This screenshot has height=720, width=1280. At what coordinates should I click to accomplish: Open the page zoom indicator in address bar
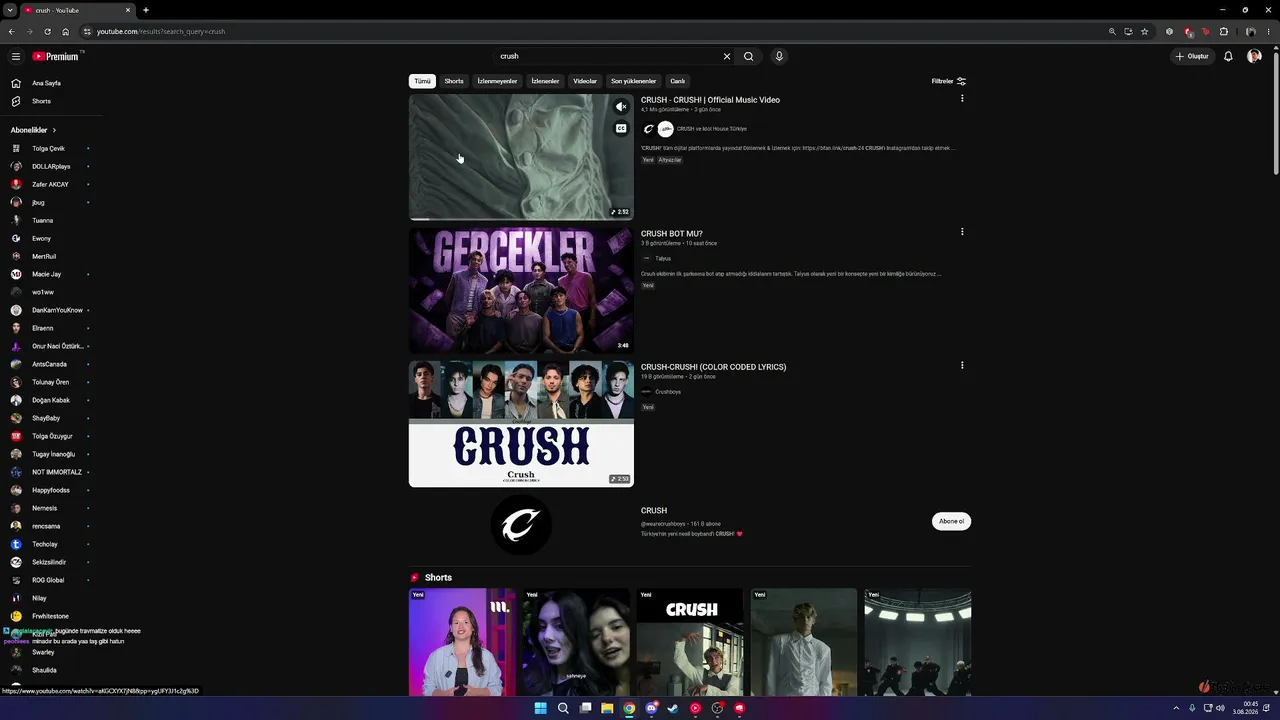(1112, 31)
